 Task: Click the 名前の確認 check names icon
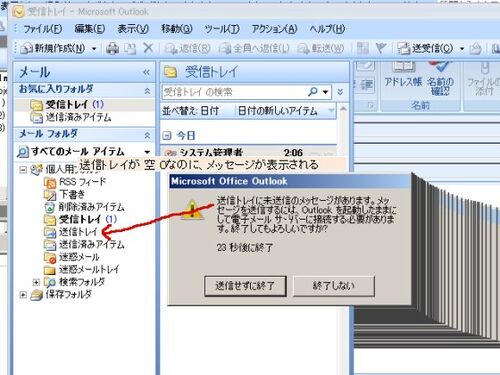coord(440,79)
